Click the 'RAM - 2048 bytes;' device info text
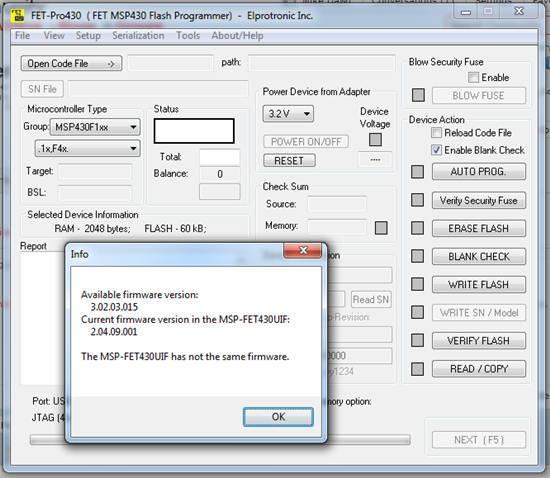This screenshot has height=478, width=550. click(x=93, y=229)
